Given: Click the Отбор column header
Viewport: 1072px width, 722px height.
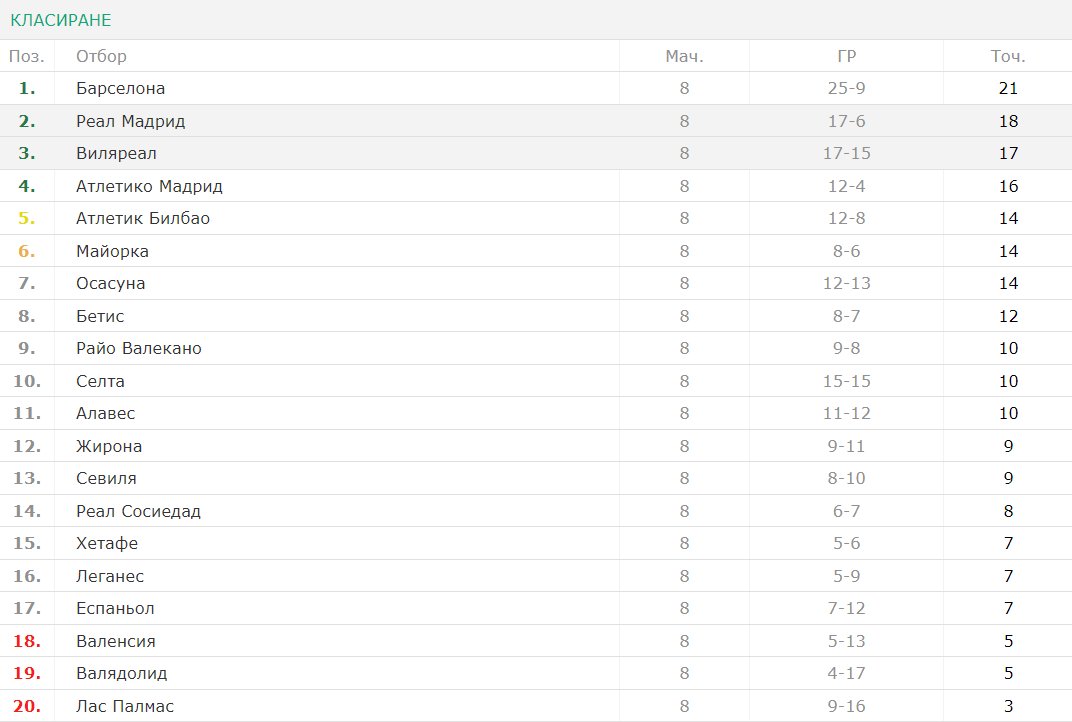Looking at the screenshot, I should [x=101, y=56].
